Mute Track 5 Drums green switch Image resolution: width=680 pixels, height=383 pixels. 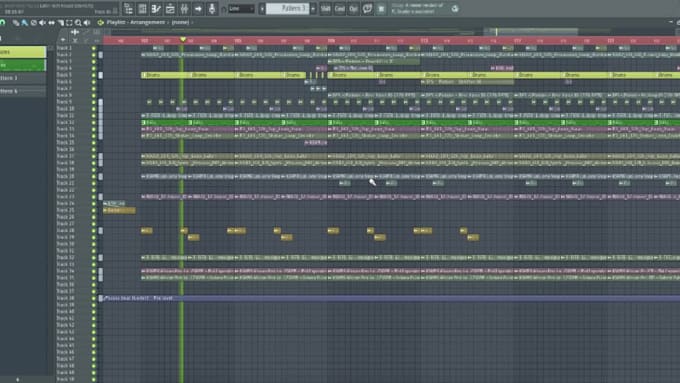coord(93,75)
